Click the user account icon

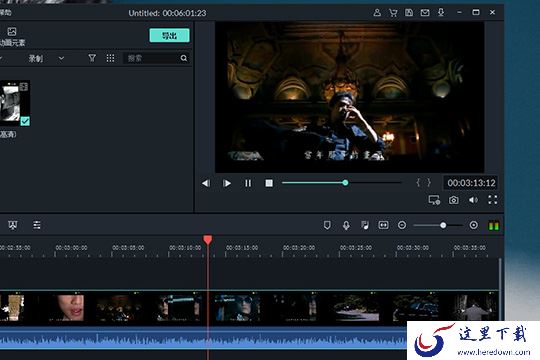tap(377, 13)
